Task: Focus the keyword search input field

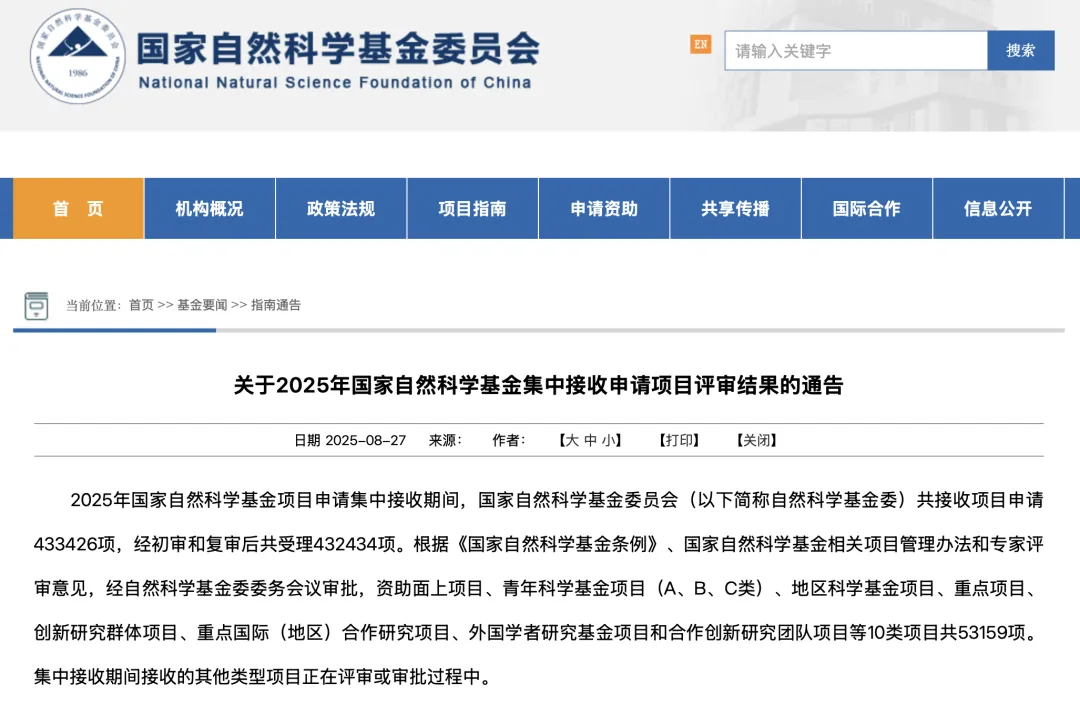Action: pos(855,51)
